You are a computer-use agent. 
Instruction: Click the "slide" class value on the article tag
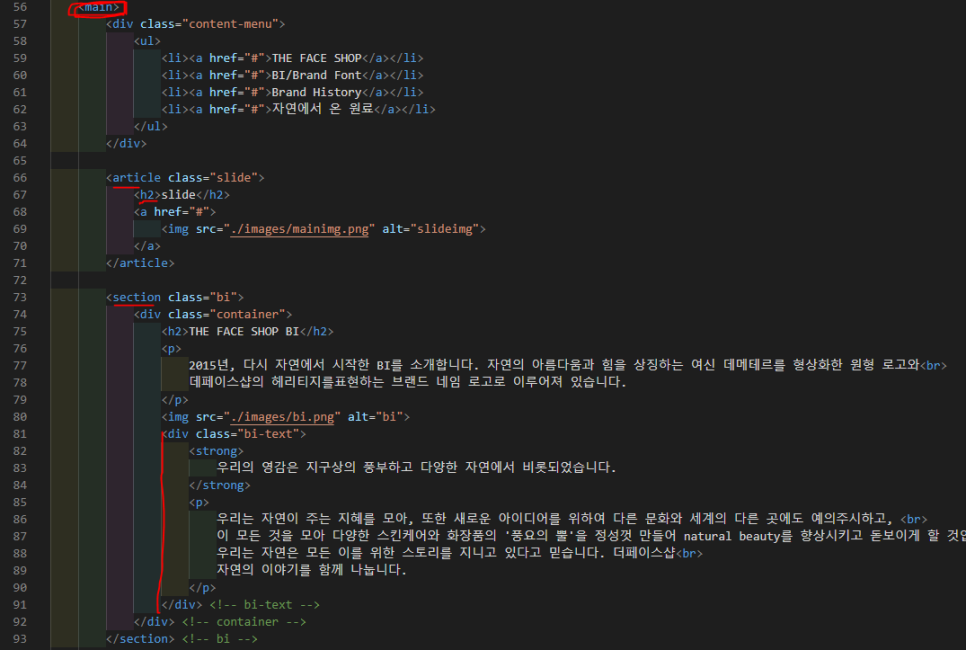click(233, 177)
